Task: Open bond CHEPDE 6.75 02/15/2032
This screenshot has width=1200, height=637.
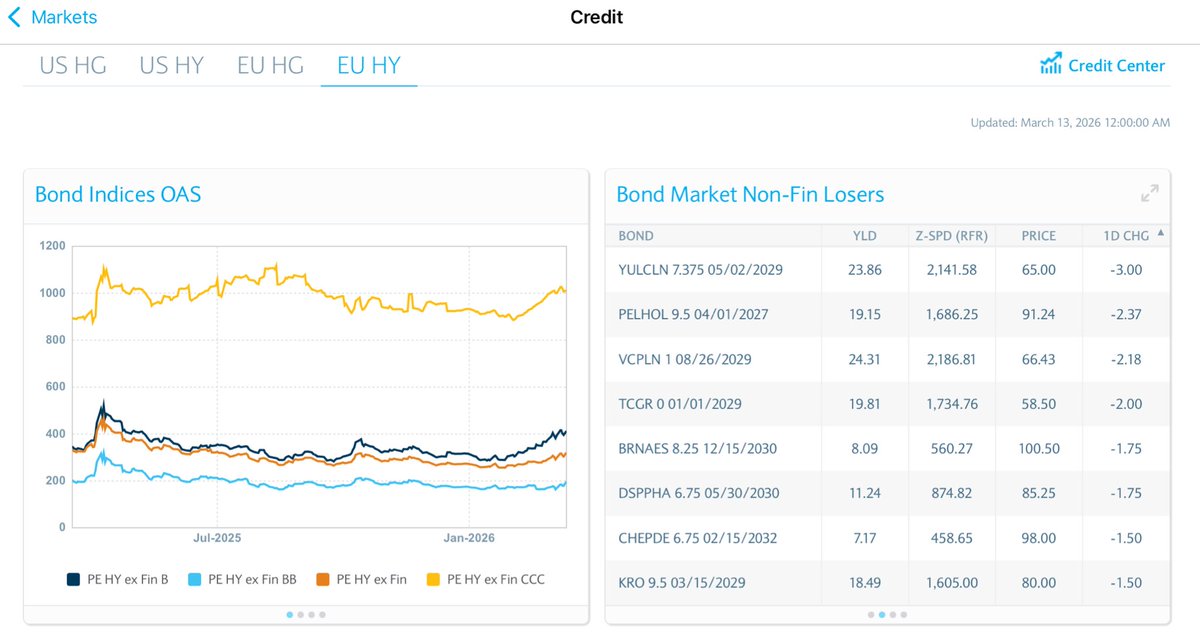Action: point(699,538)
